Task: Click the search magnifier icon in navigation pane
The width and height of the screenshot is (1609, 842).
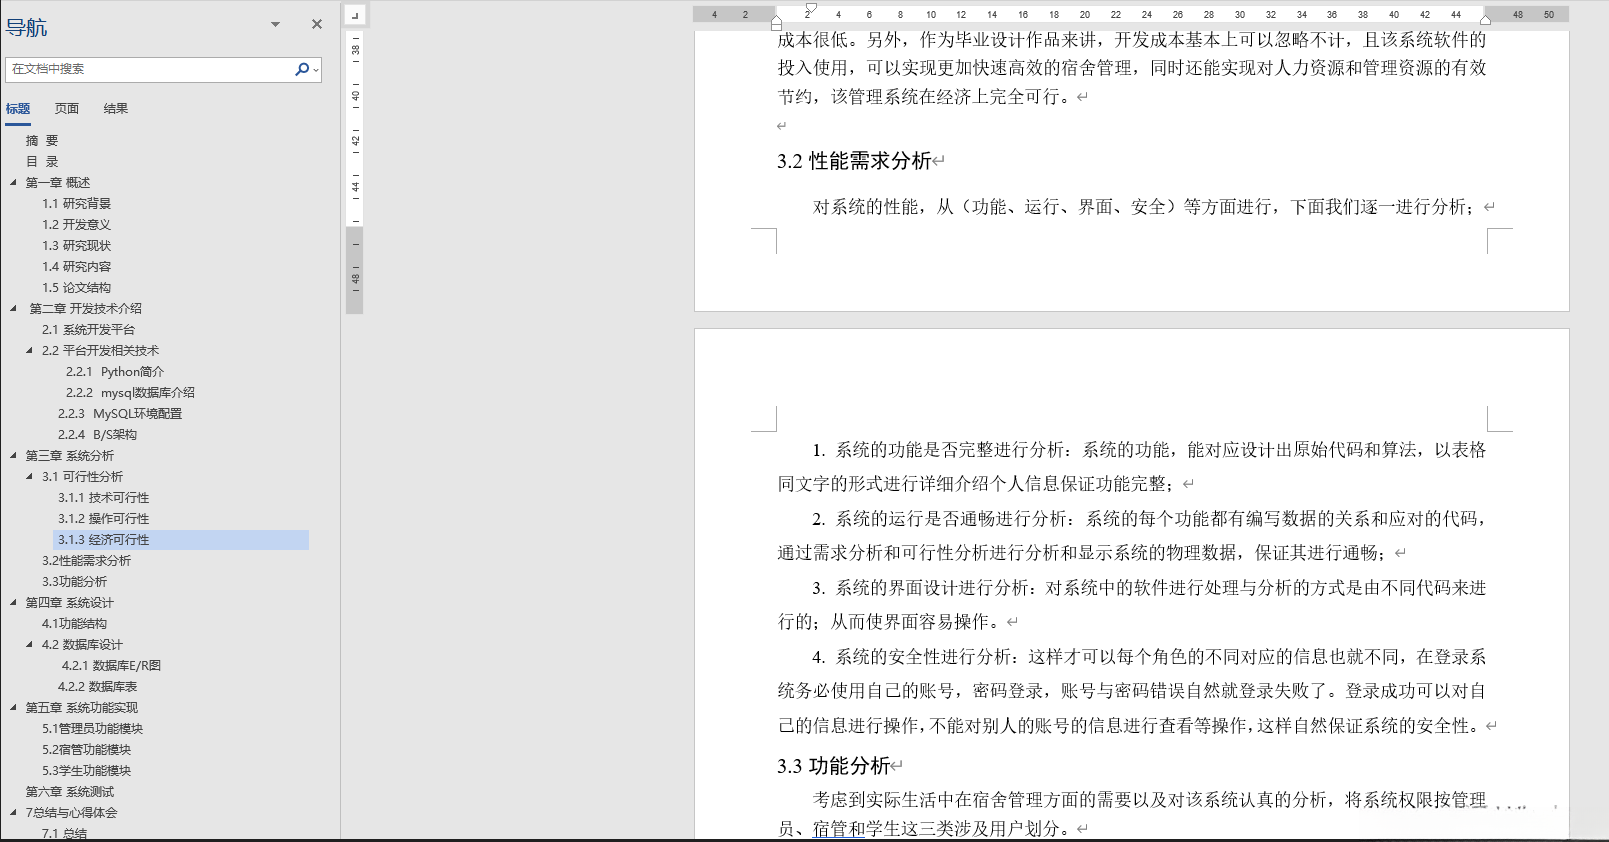Action: [x=301, y=69]
